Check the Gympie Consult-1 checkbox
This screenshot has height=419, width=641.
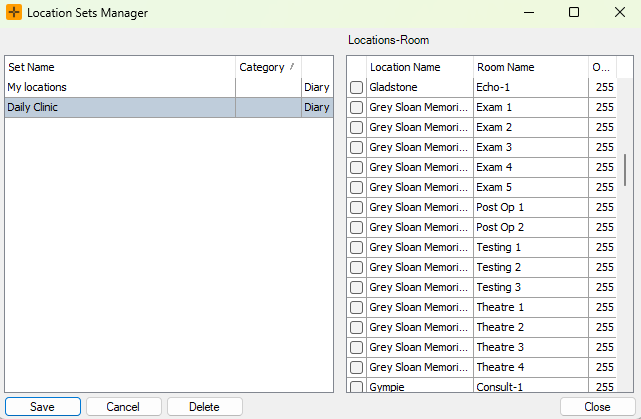click(356, 387)
